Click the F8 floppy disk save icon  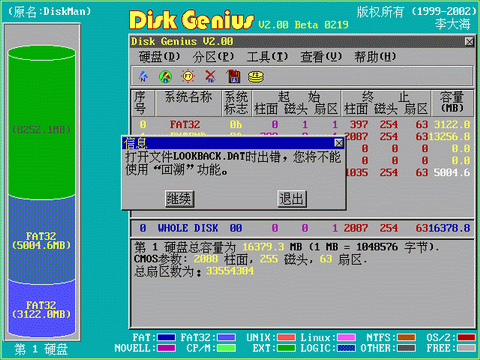click(234, 76)
